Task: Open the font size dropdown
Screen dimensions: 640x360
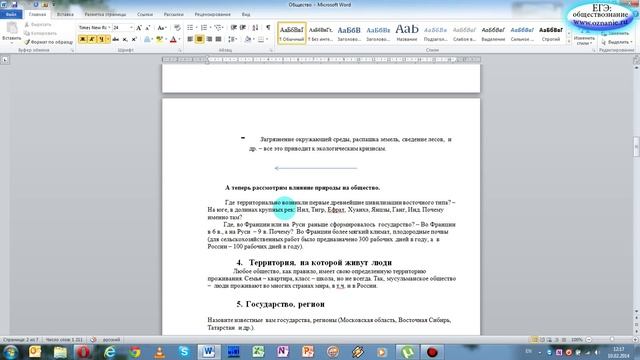Action: [131, 27]
